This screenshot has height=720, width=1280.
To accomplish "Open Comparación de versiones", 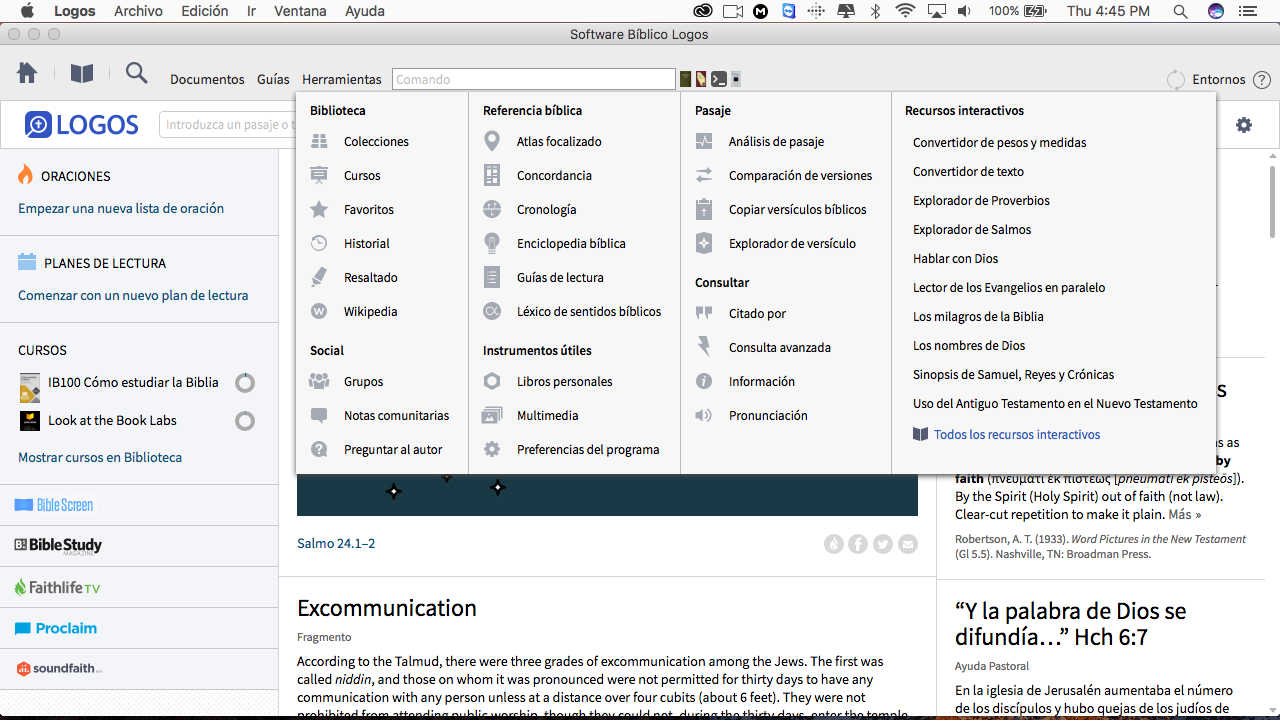I will tap(800, 176).
